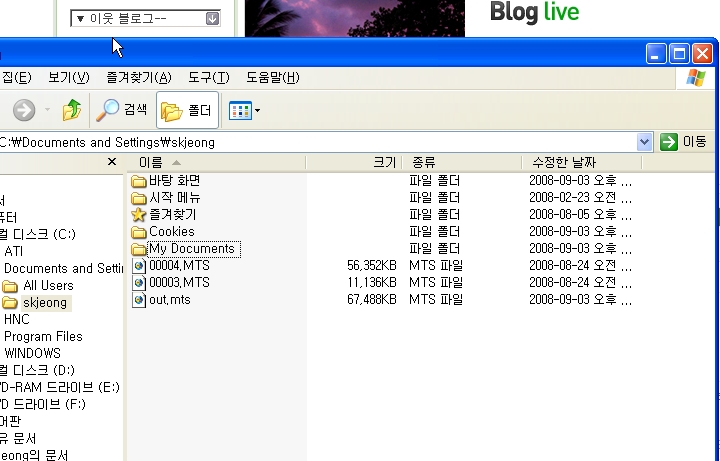Select All Users in the folder tree
This screenshot has width=720, height=461.
coord(48,285)
